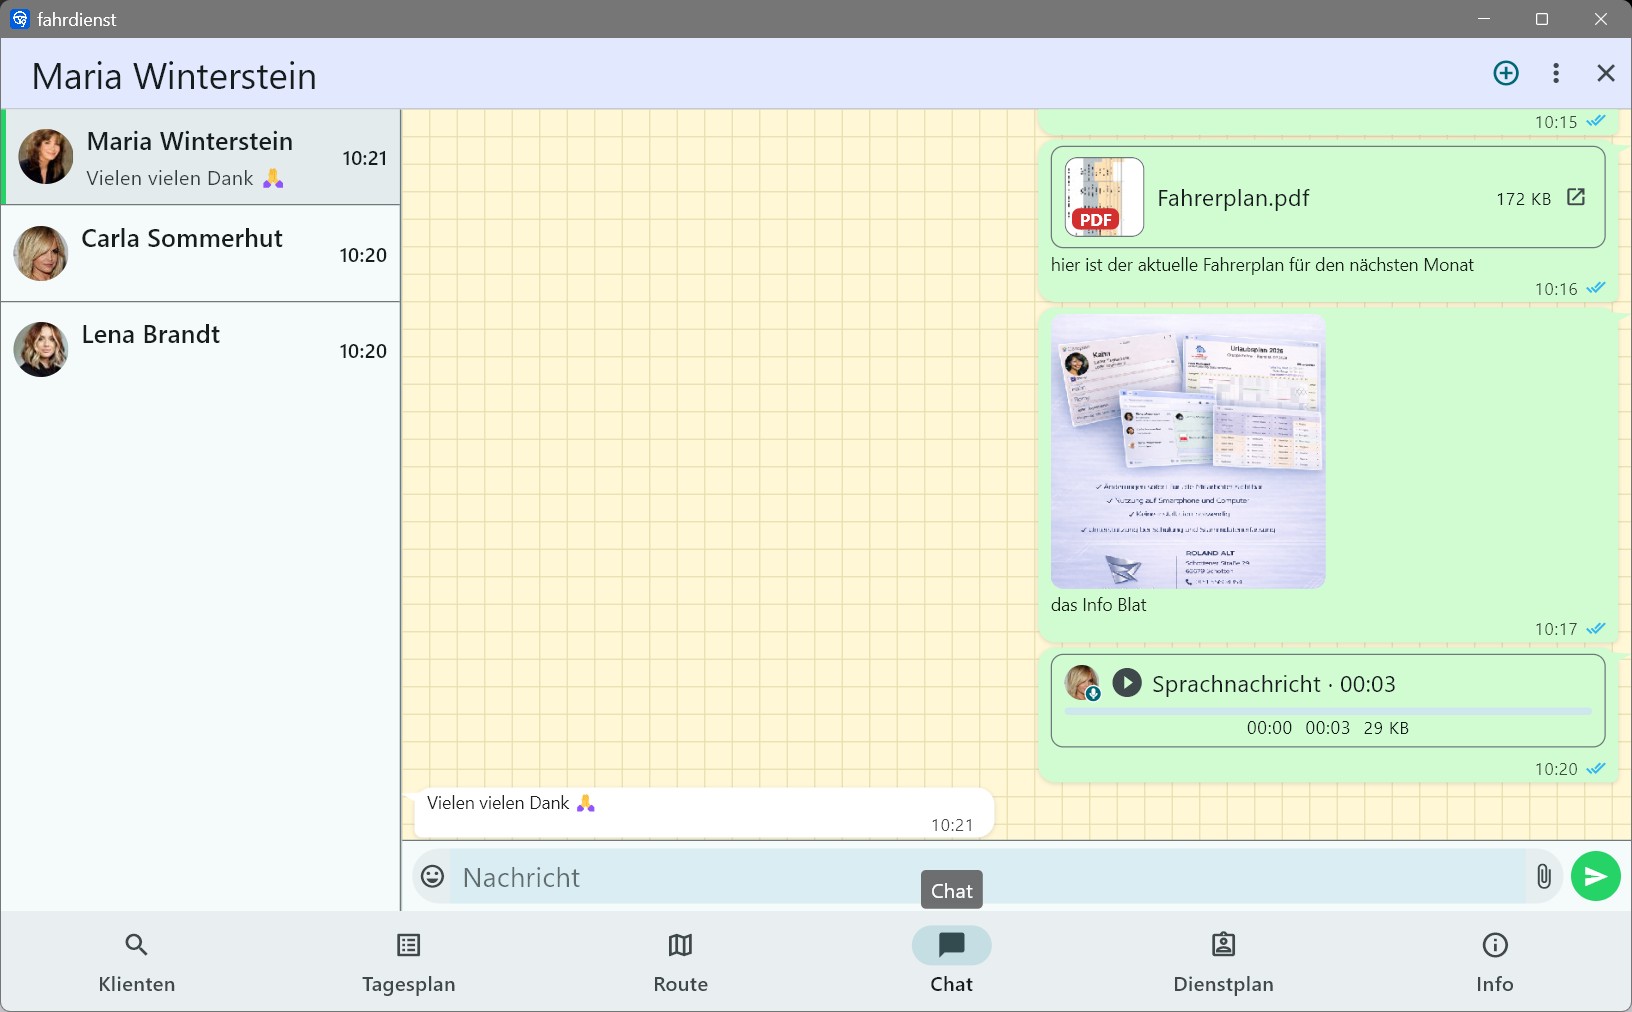The height and width of the screenshot is (1012, 1632).
Task: Switch to the Route tab
Action: click(679, 961)
